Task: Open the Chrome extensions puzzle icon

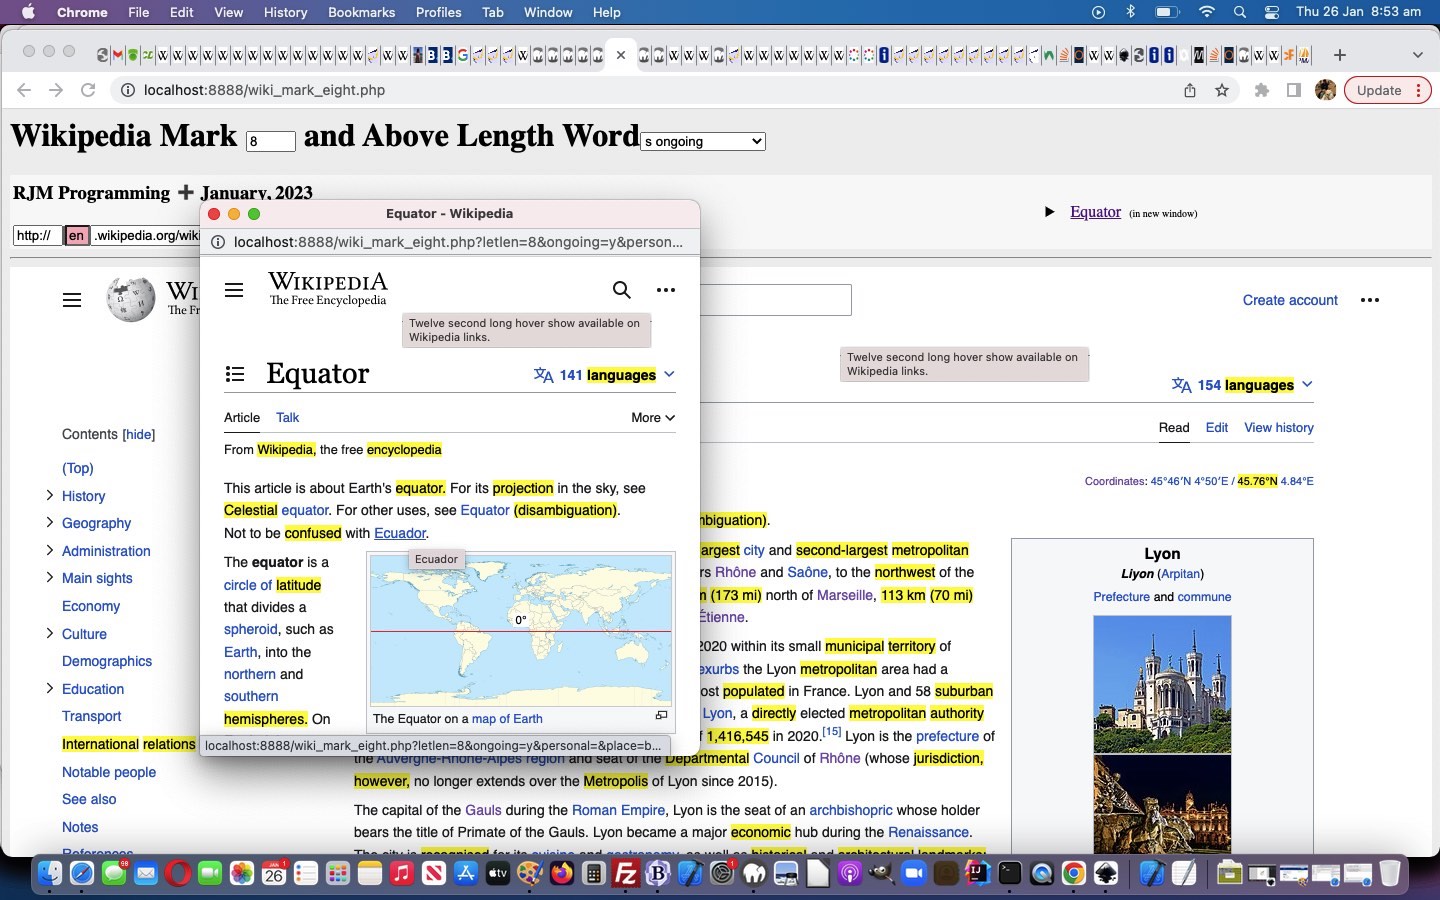Action: click(1262, 90)
